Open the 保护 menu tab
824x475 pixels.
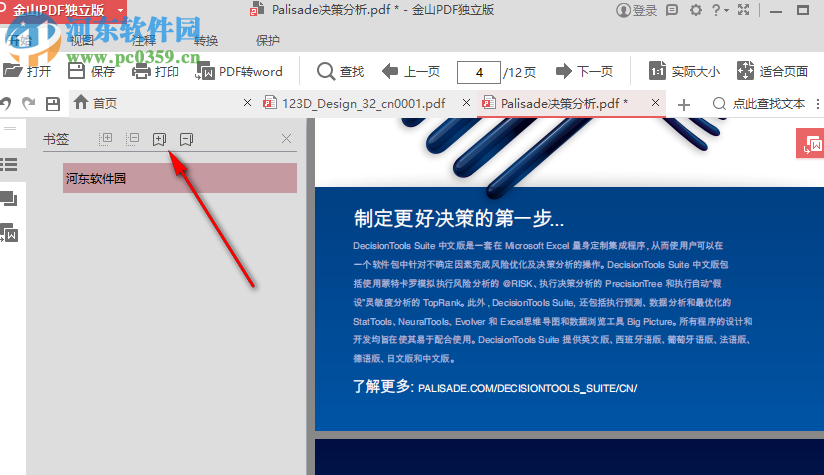pyautogui.click(x=267, y=40)
